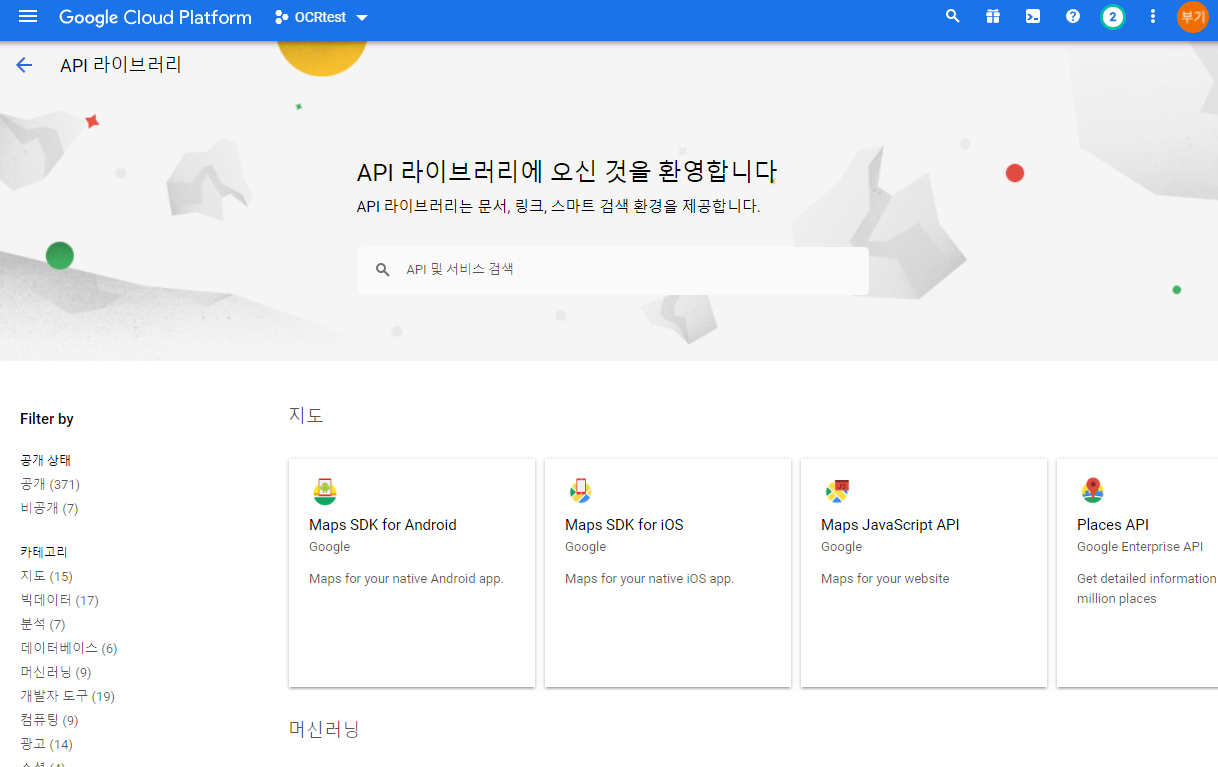Click the Maps SDK for Android icon

(x=324, y=491)
